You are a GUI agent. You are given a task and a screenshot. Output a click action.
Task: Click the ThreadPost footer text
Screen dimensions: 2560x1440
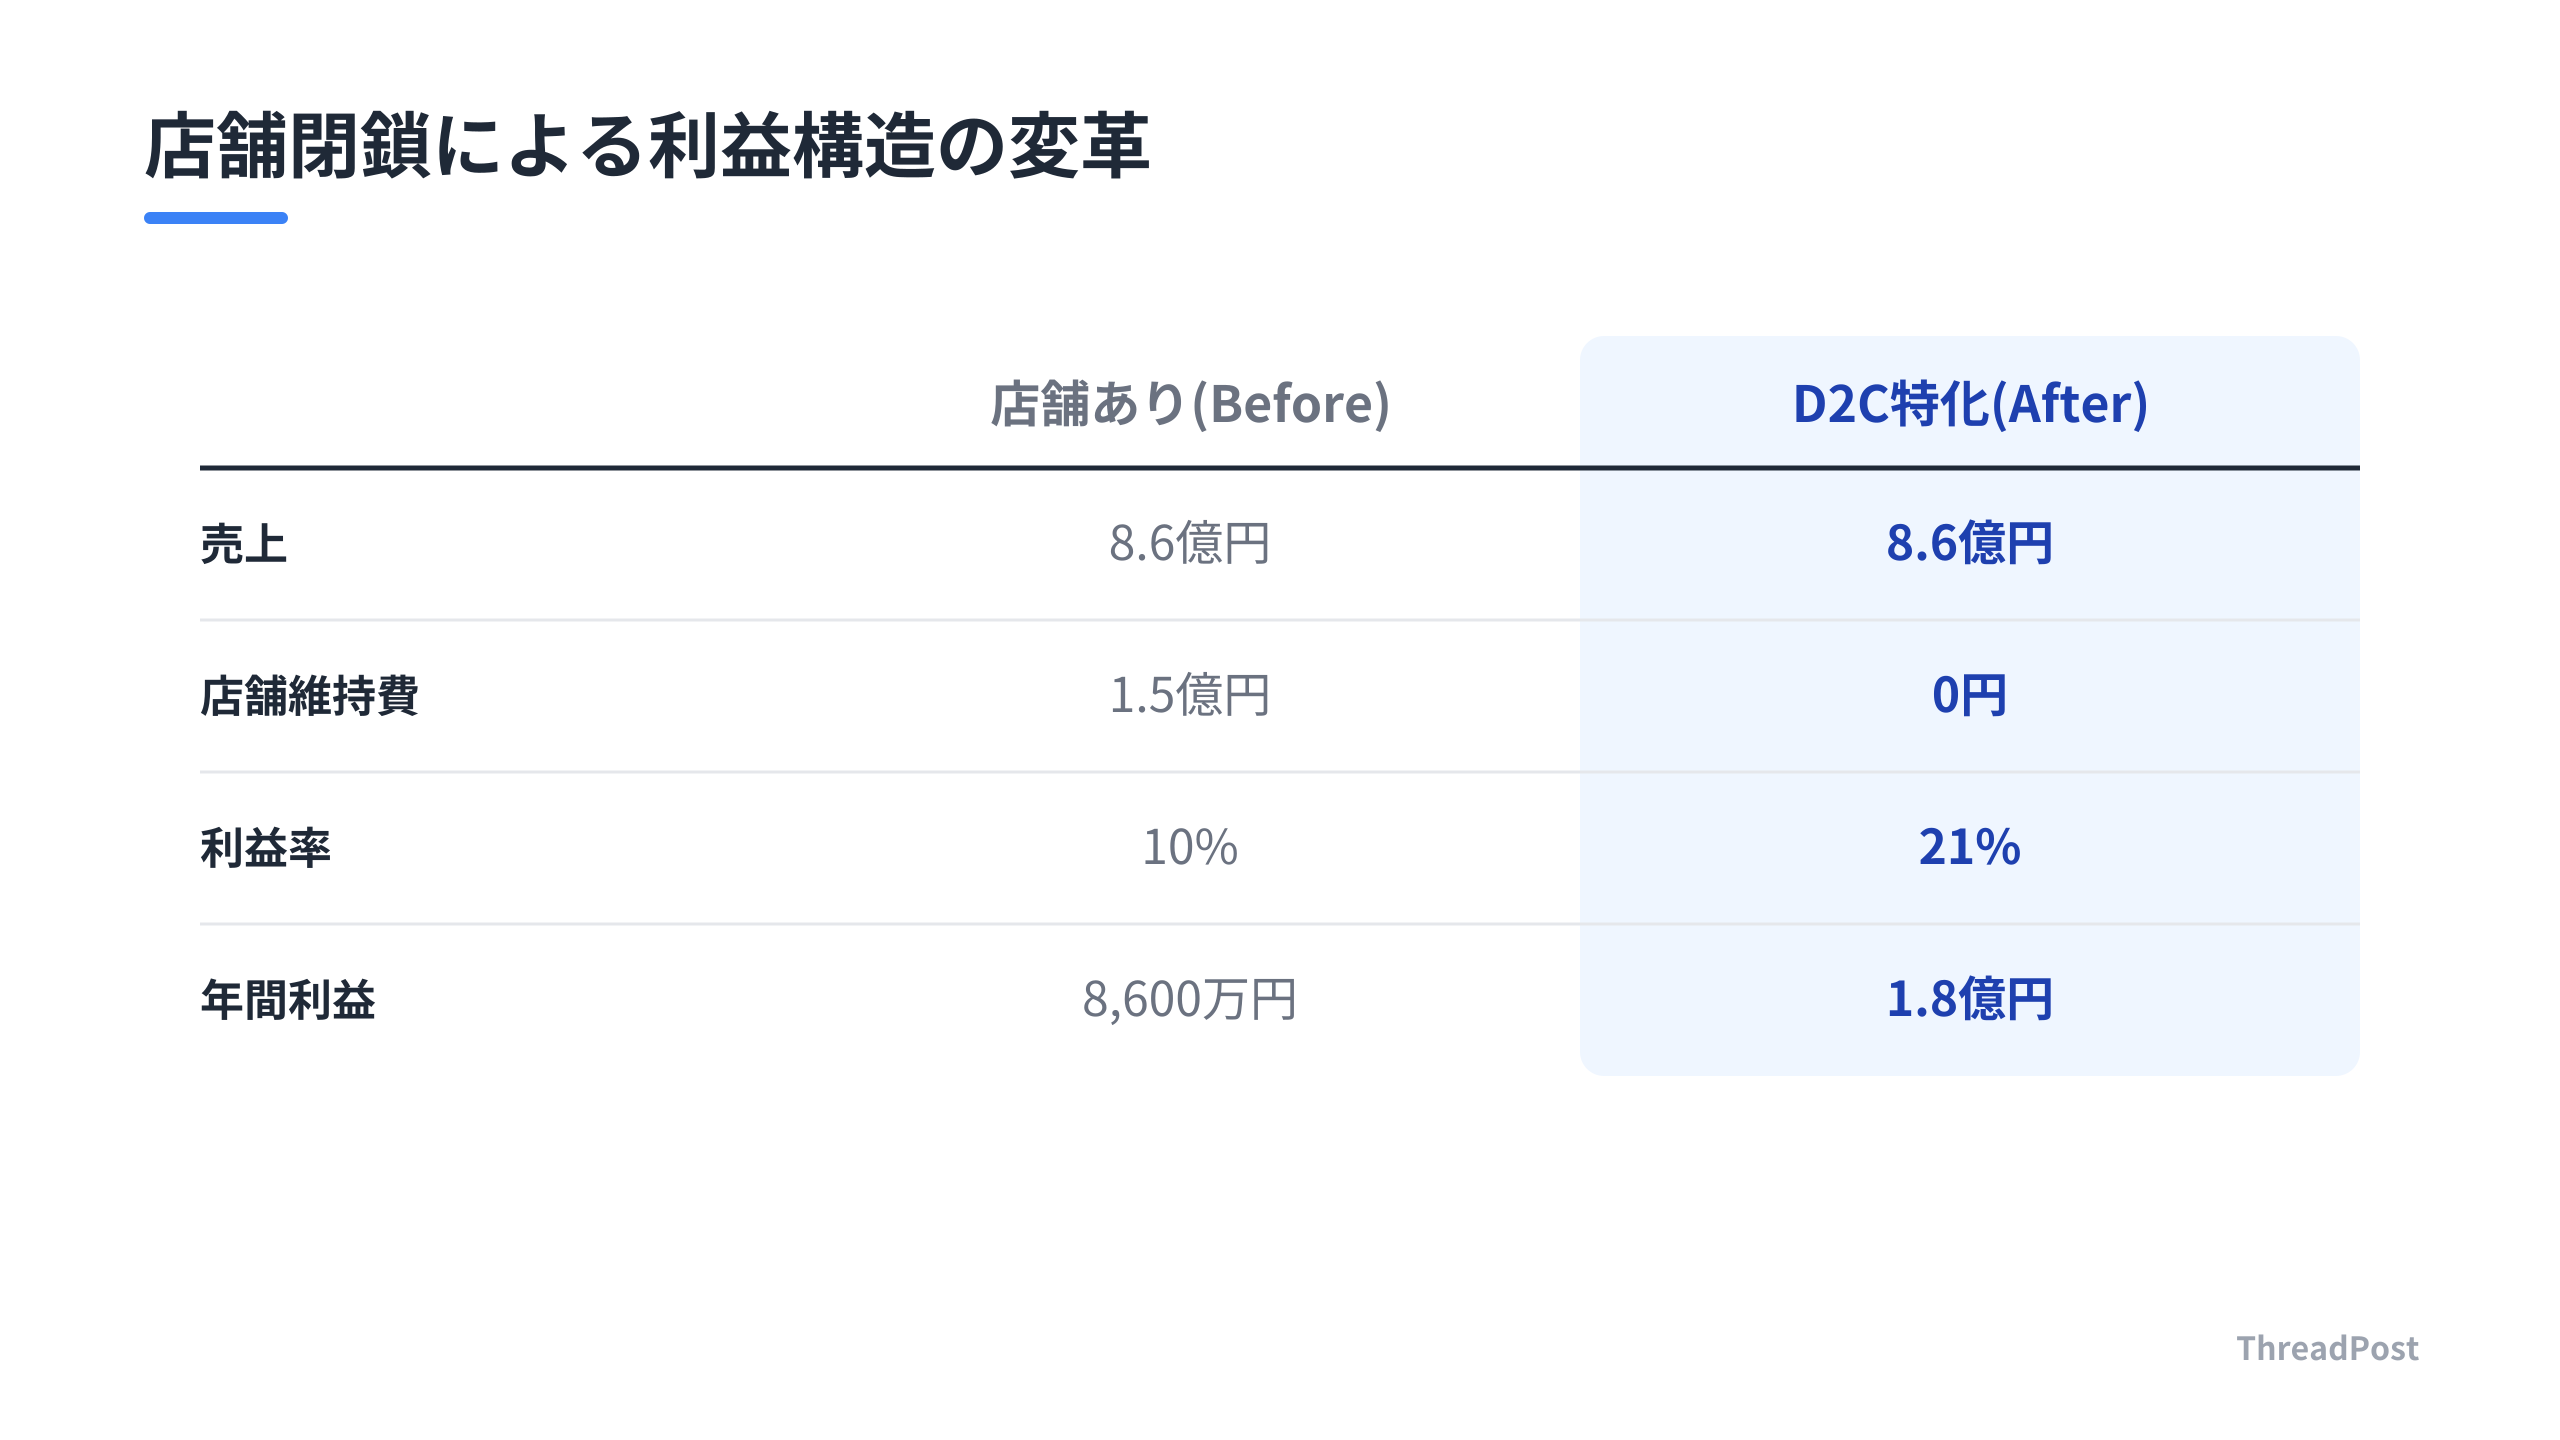point(2327,1348)
